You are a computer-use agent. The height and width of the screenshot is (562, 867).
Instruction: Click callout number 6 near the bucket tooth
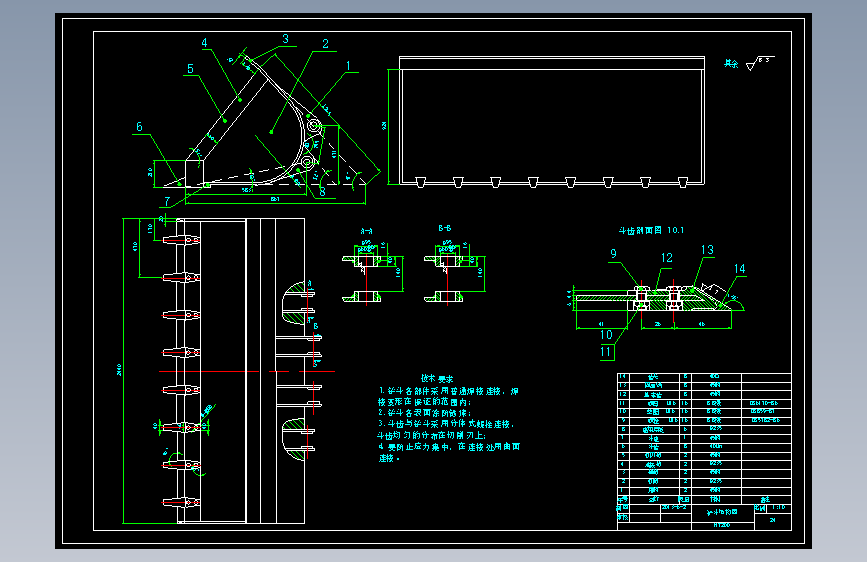139,127
